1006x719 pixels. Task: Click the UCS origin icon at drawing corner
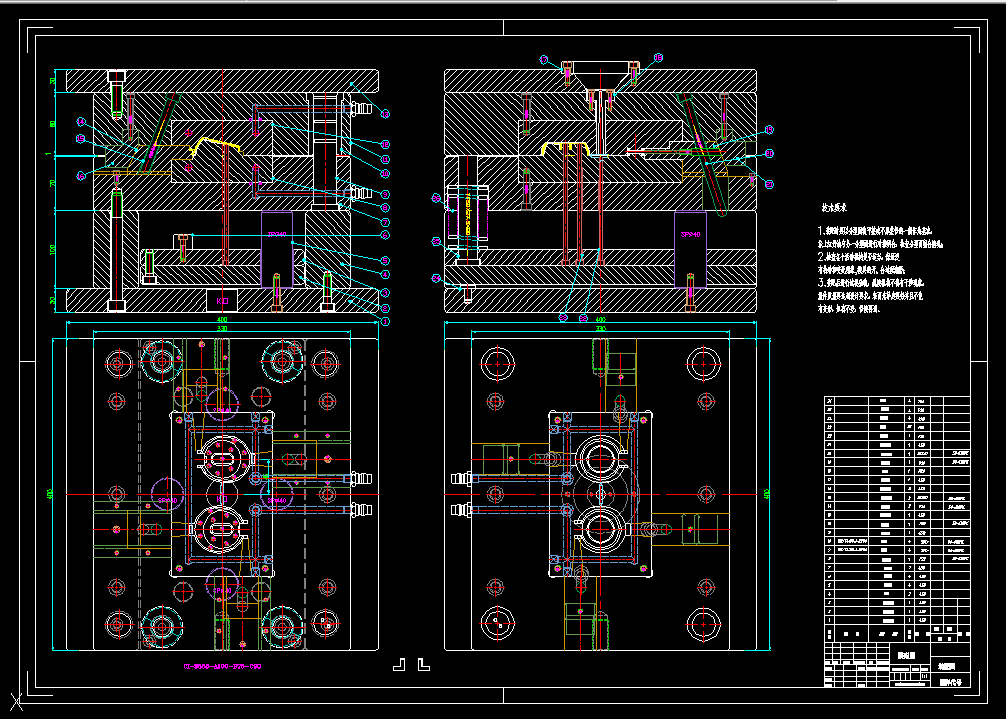click(x=16, y=702)
